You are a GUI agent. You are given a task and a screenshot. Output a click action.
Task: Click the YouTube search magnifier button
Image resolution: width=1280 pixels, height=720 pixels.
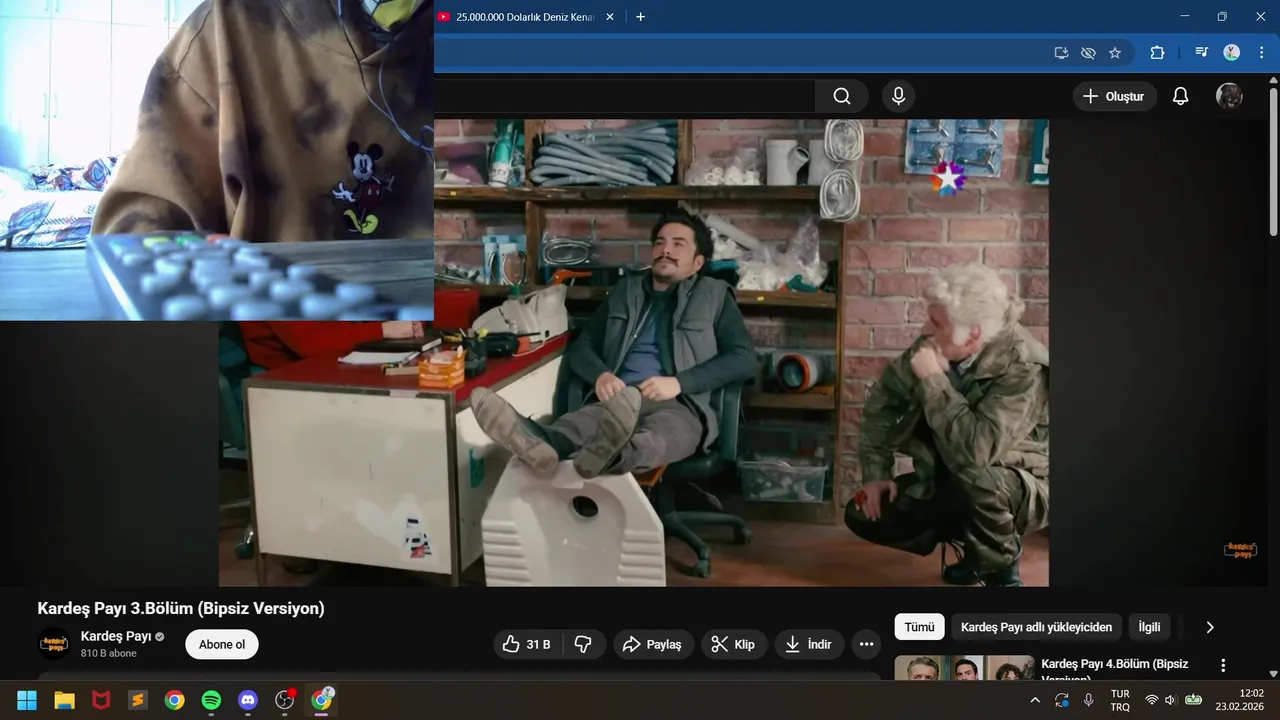click(842, 96)
